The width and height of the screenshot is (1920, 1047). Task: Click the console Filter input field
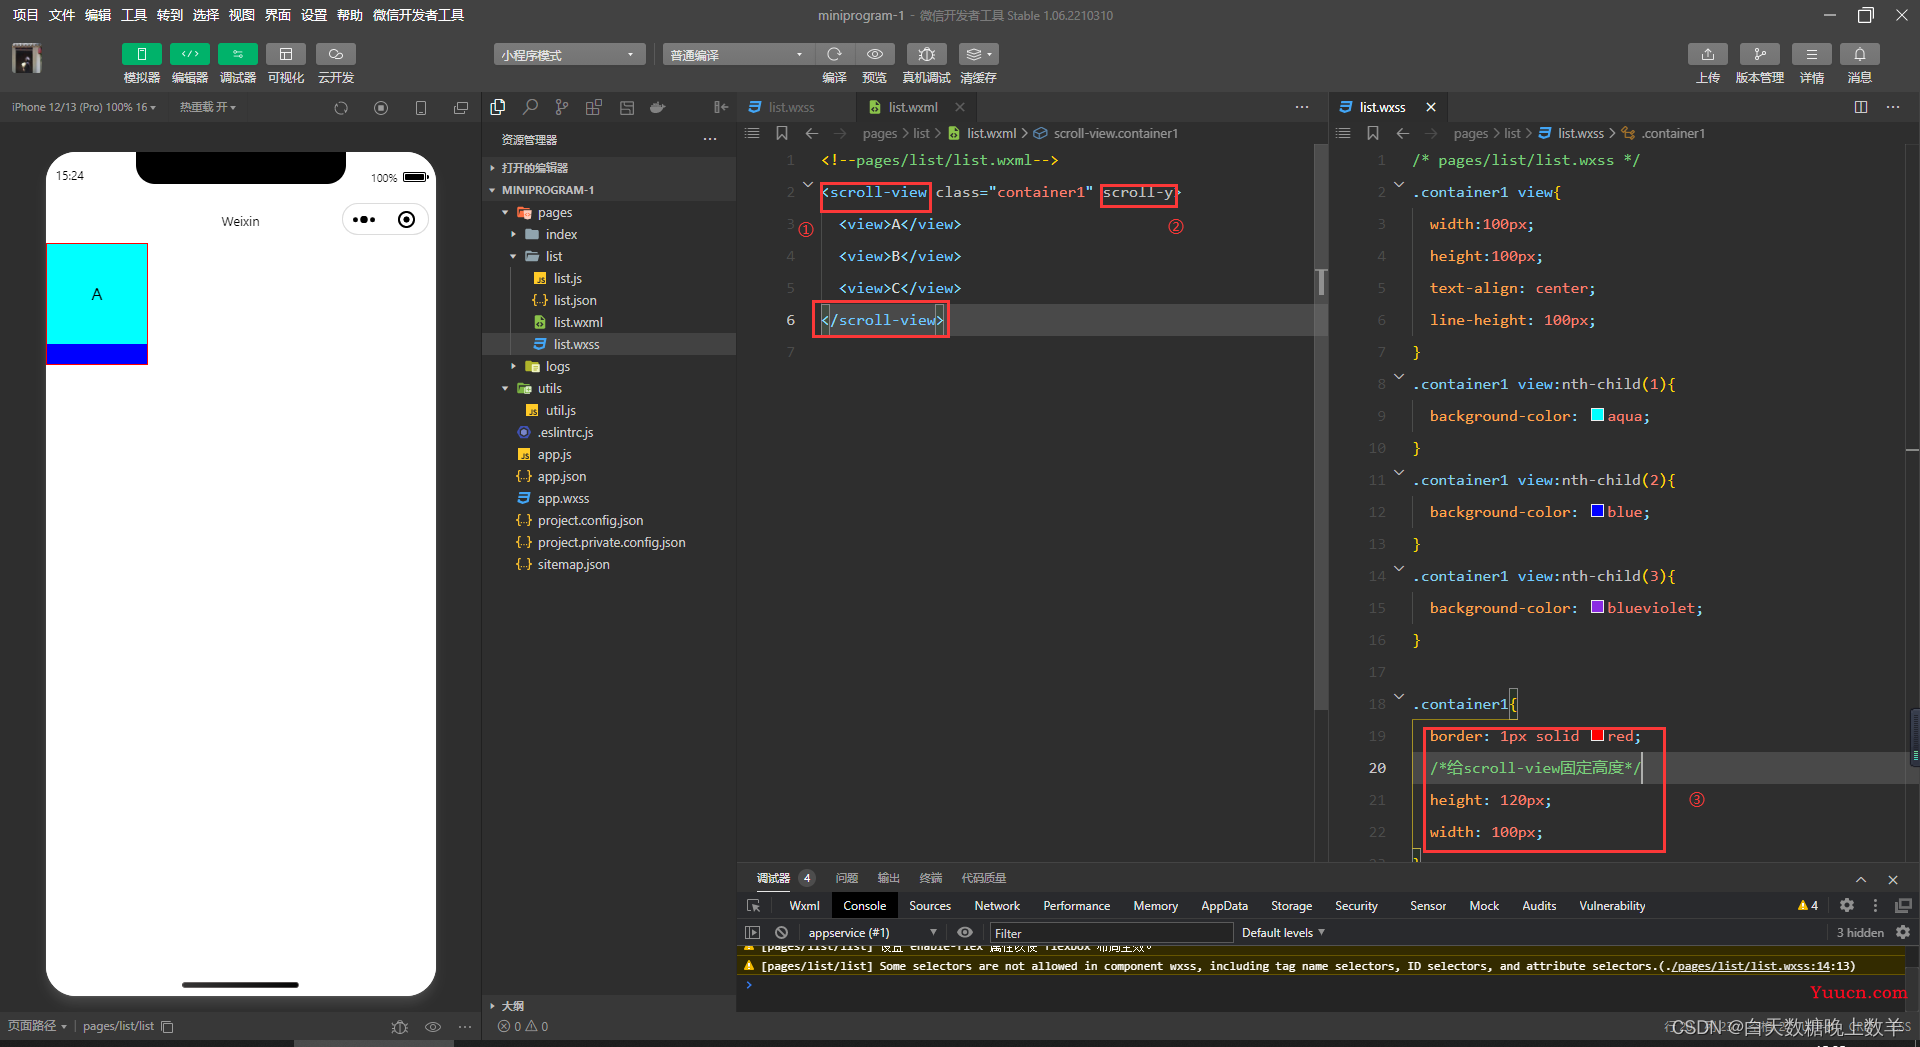tap(1110, 933)
